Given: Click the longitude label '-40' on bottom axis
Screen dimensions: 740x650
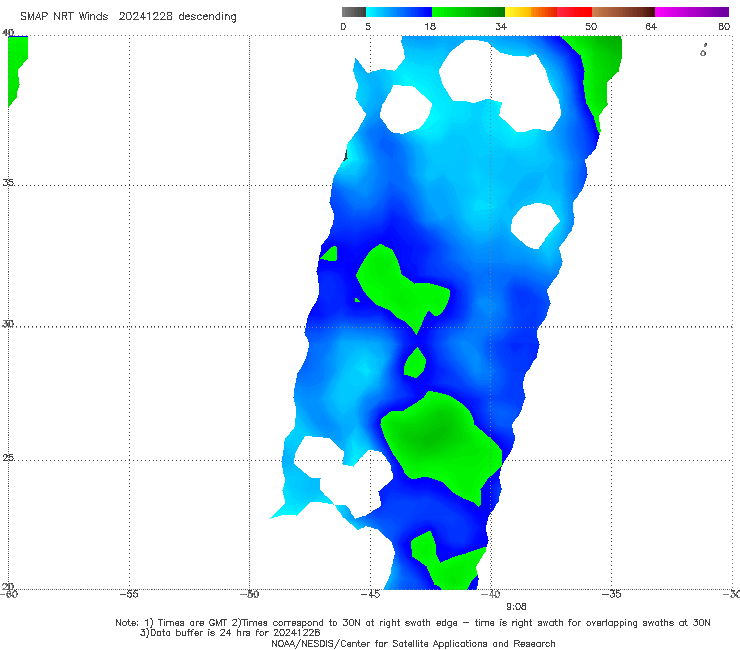Looking at the screenshot, I should 491,594.
